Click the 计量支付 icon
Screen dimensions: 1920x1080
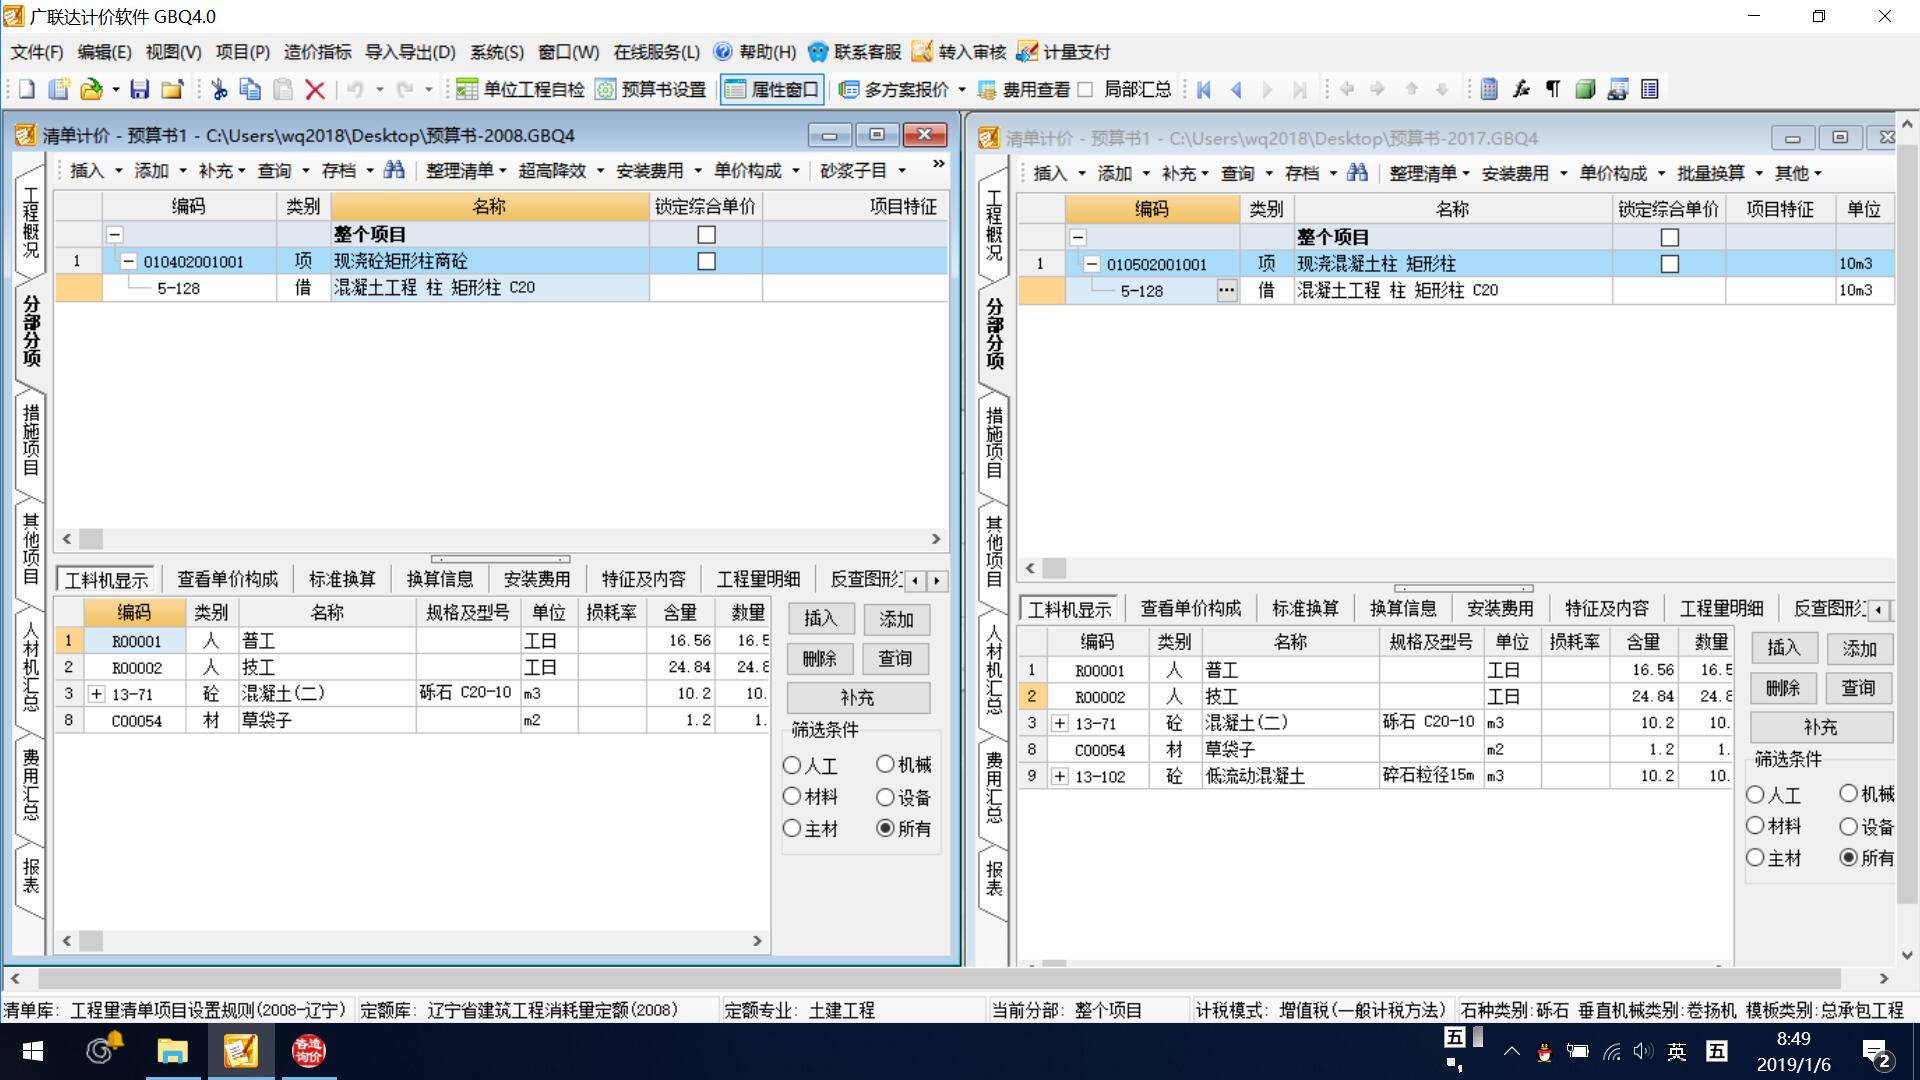(1027, 52)
